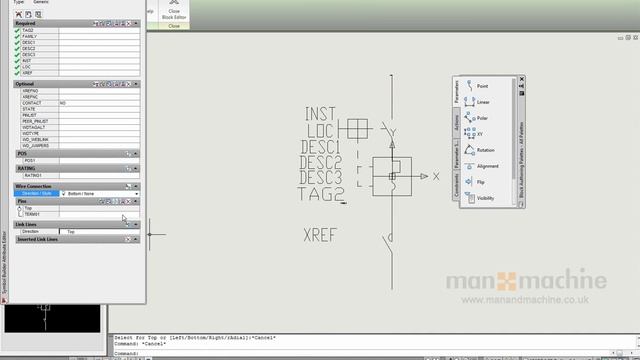Toggle the DESC3 required attribute checkmark
This screenshot has height=360, width=640.
pos(17,55)
